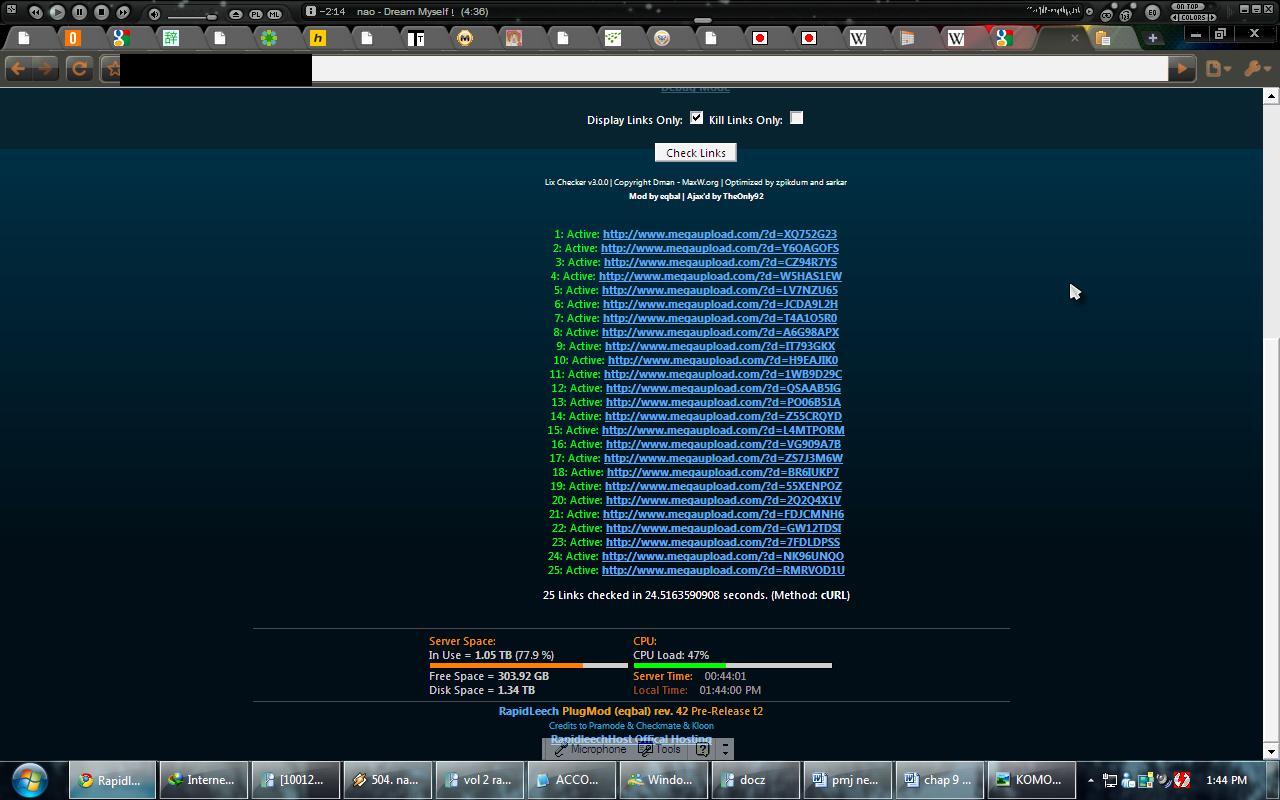Adjust the media player volume slider
1280x800 pixels.
pos(192,16)
